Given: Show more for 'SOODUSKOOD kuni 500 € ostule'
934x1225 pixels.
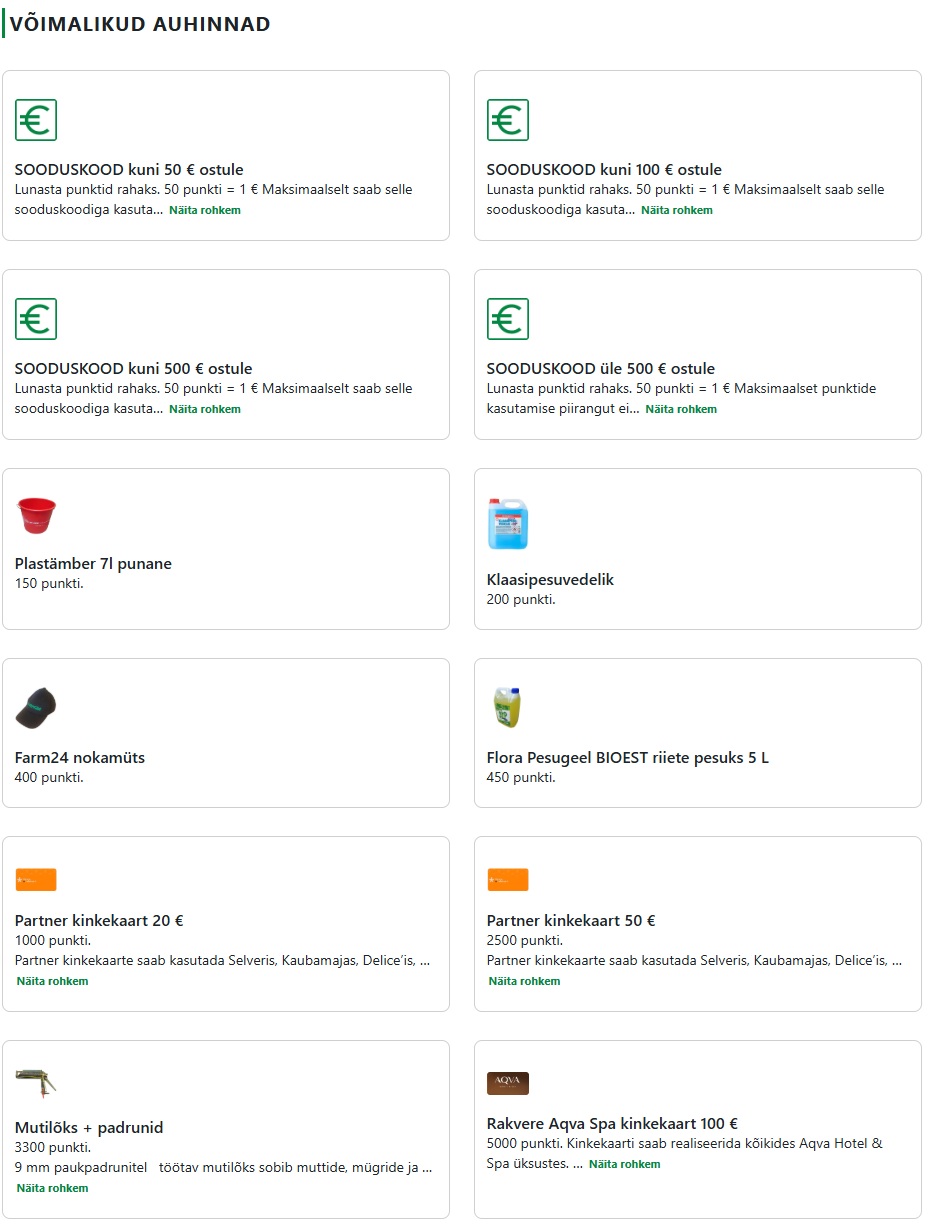Looking at the screenshot, I should 205,410.
